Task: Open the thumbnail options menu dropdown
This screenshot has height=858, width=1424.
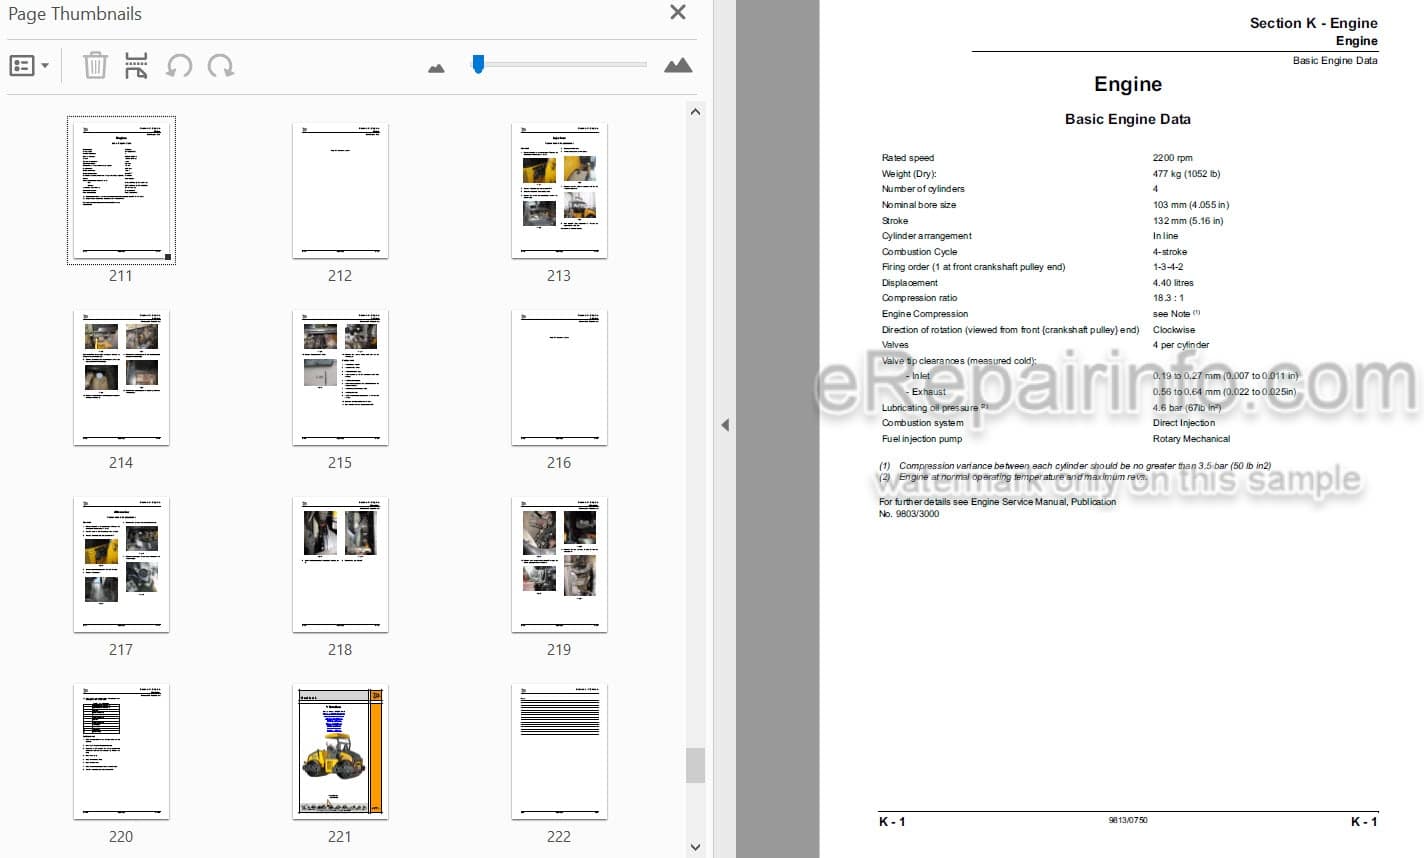Action: [x=29, y=66]
